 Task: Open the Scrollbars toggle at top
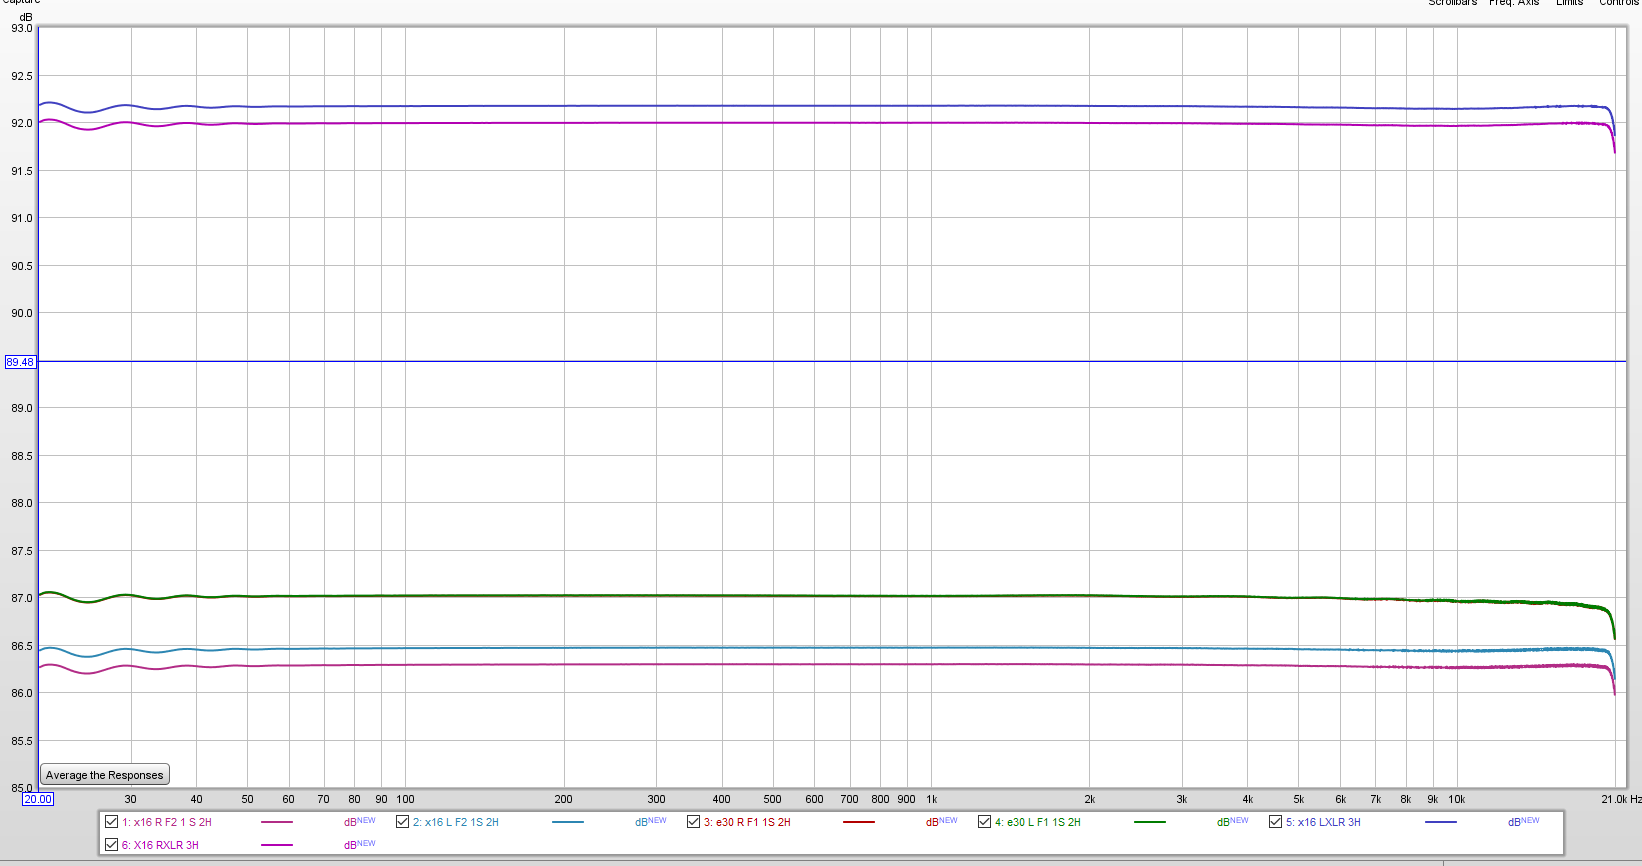point(1453,3)
